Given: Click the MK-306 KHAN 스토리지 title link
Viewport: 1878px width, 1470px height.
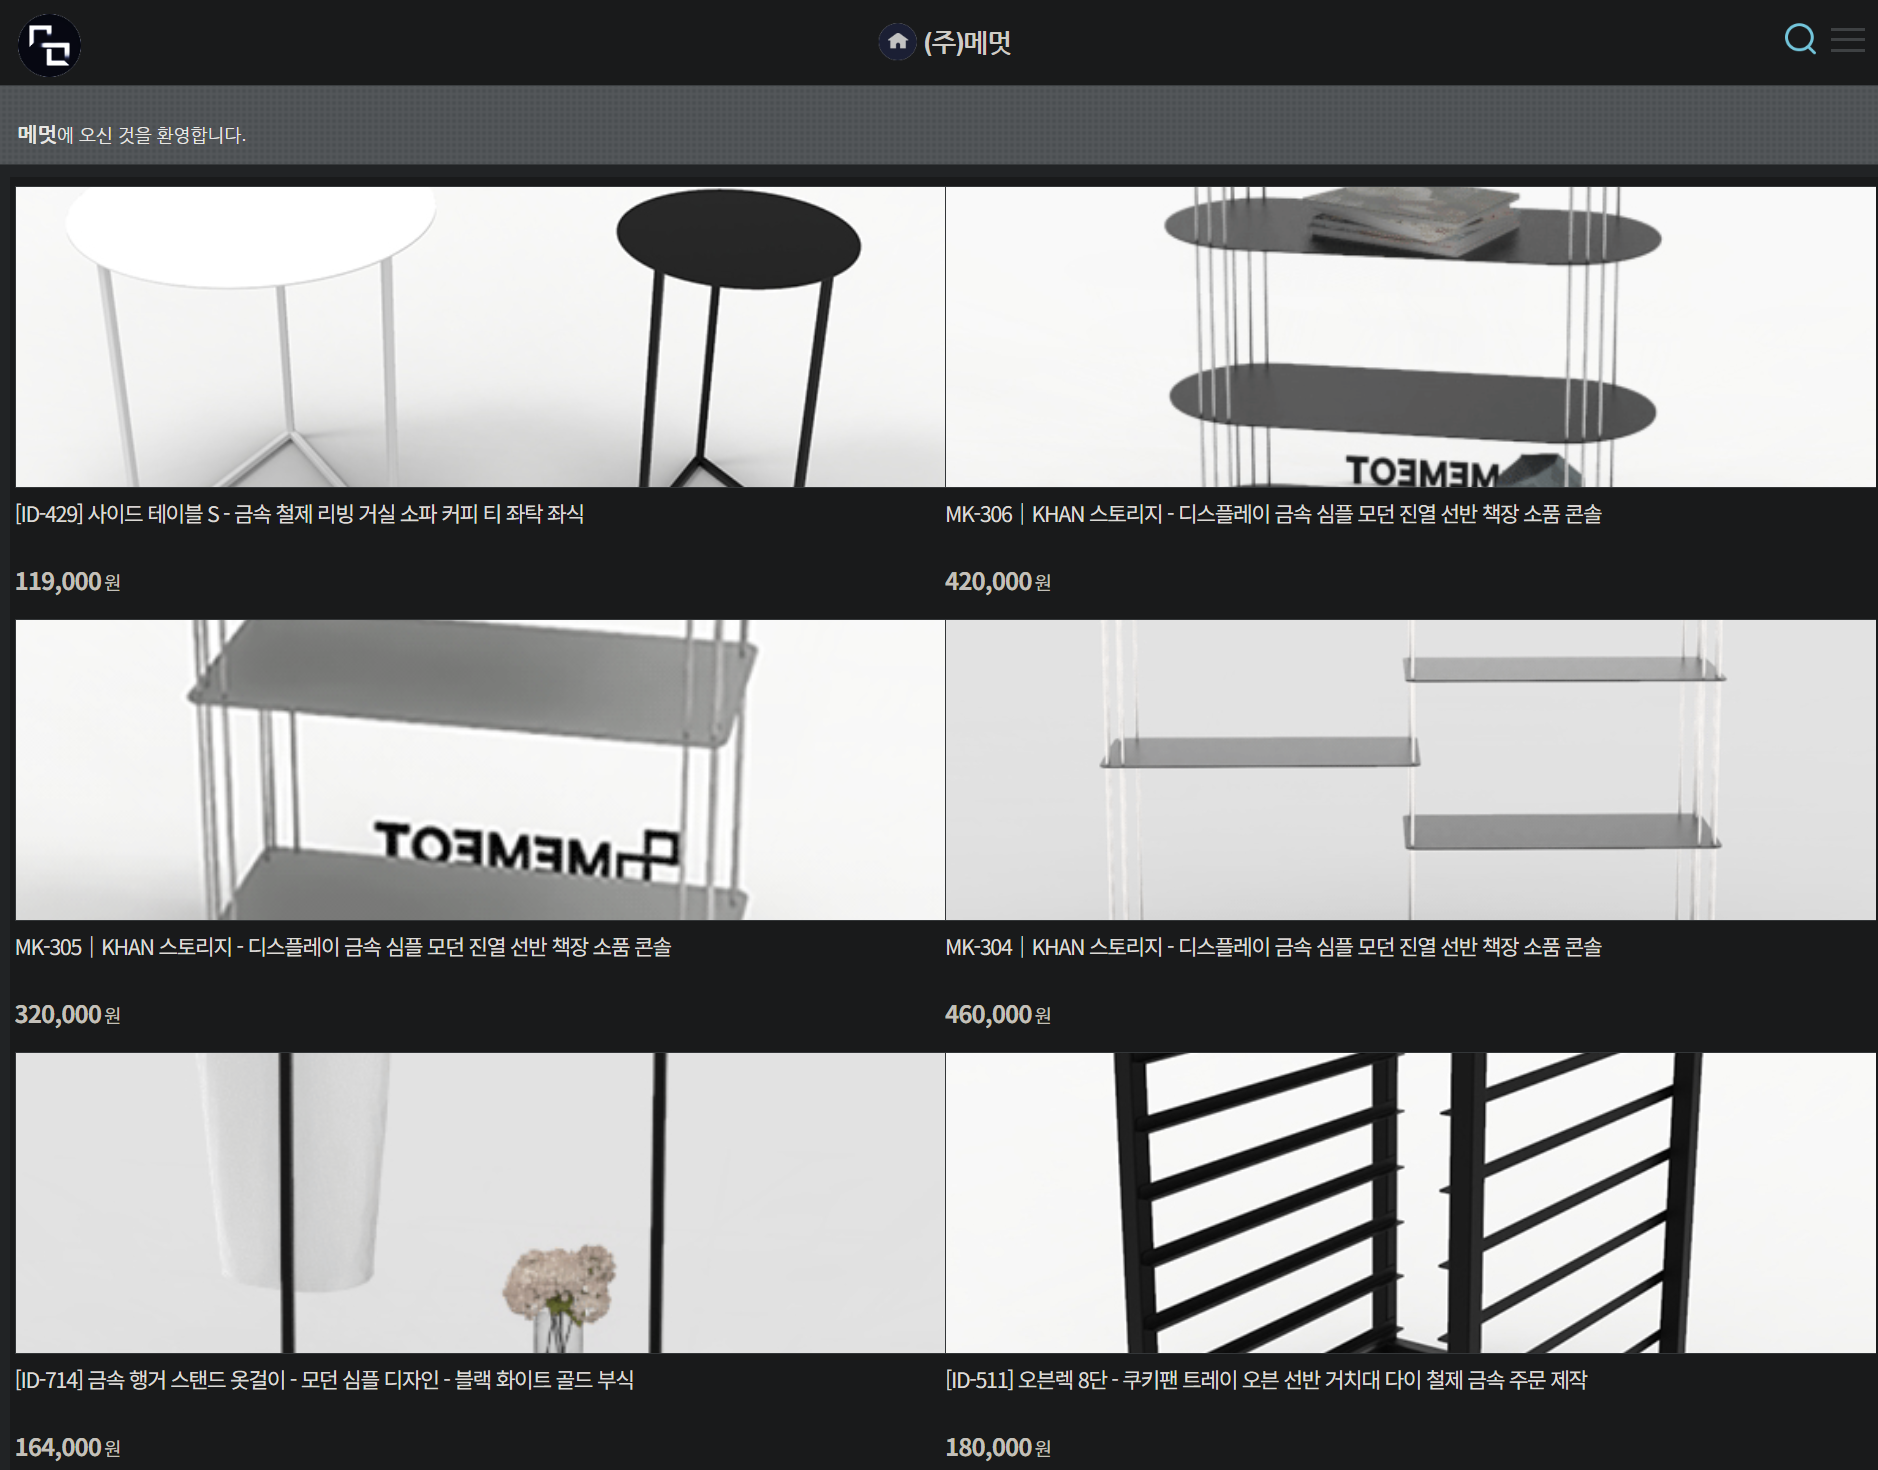Looking at the screenshot, I should (x=1273, y=514).
